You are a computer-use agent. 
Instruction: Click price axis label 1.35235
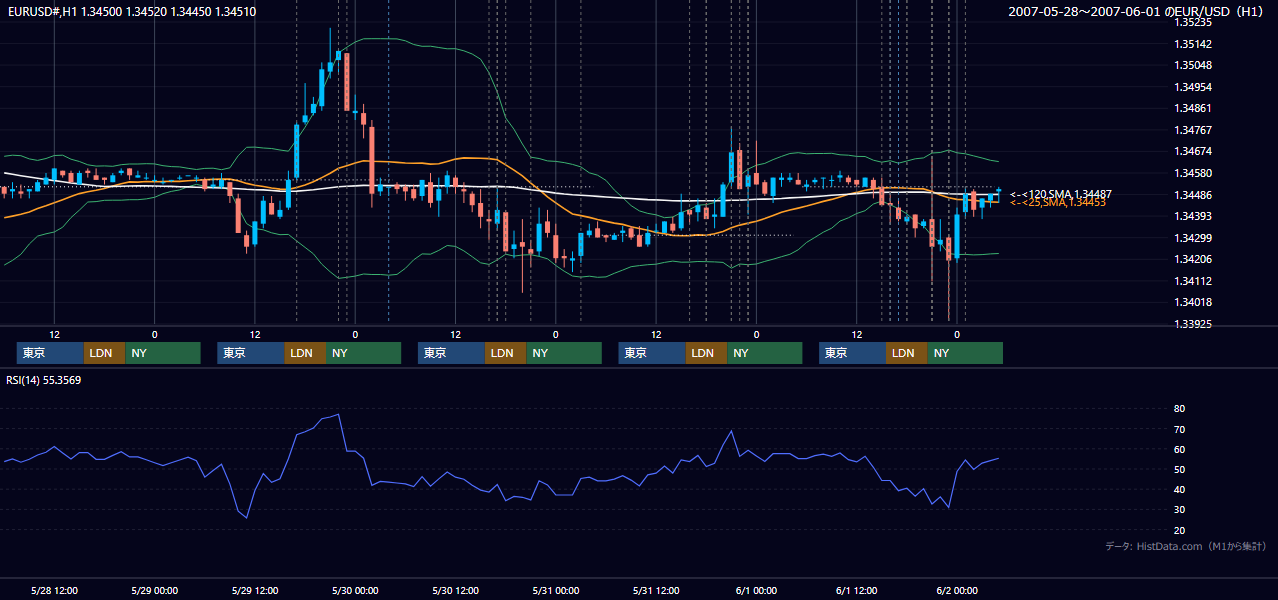coord(1193,22)
